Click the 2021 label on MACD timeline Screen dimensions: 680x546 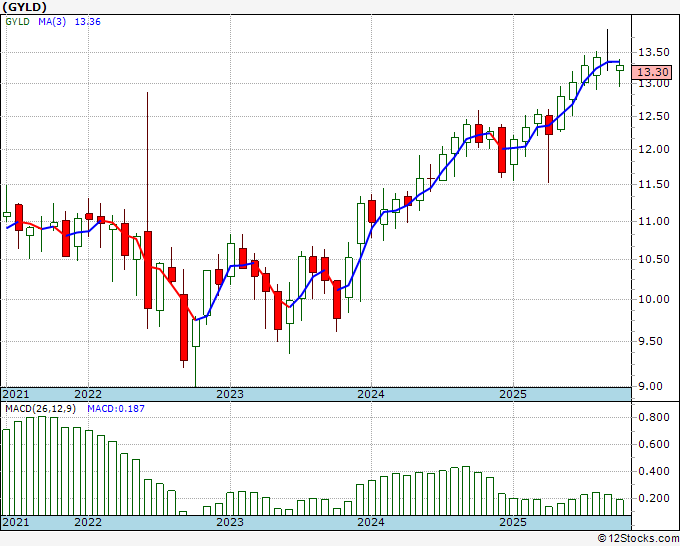click(16, 522)
